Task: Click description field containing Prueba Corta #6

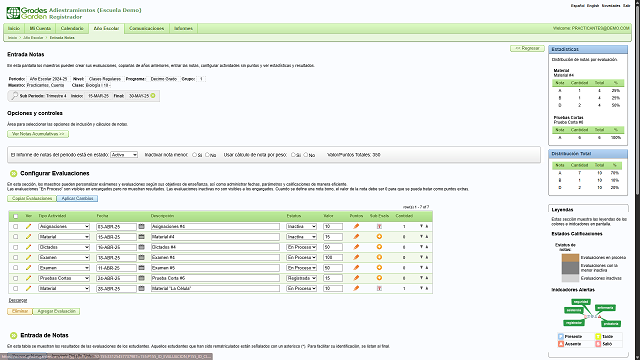Action: [x=215, y=278]
